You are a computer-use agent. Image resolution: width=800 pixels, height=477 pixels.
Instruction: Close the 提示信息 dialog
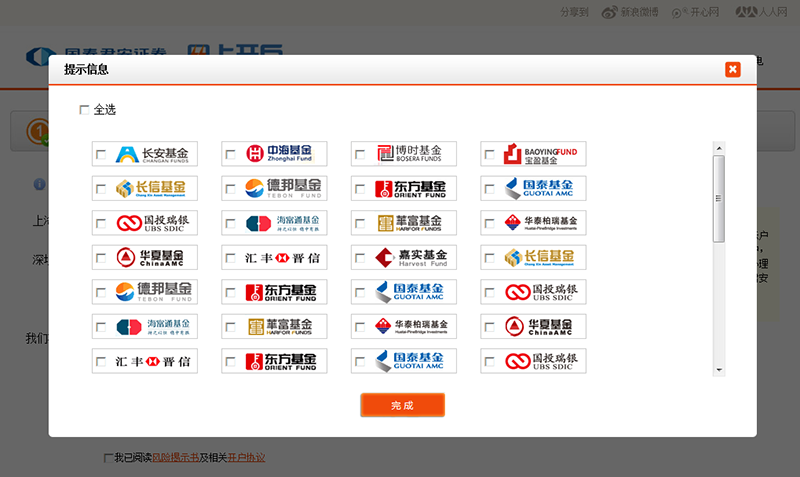pos(733,69)
